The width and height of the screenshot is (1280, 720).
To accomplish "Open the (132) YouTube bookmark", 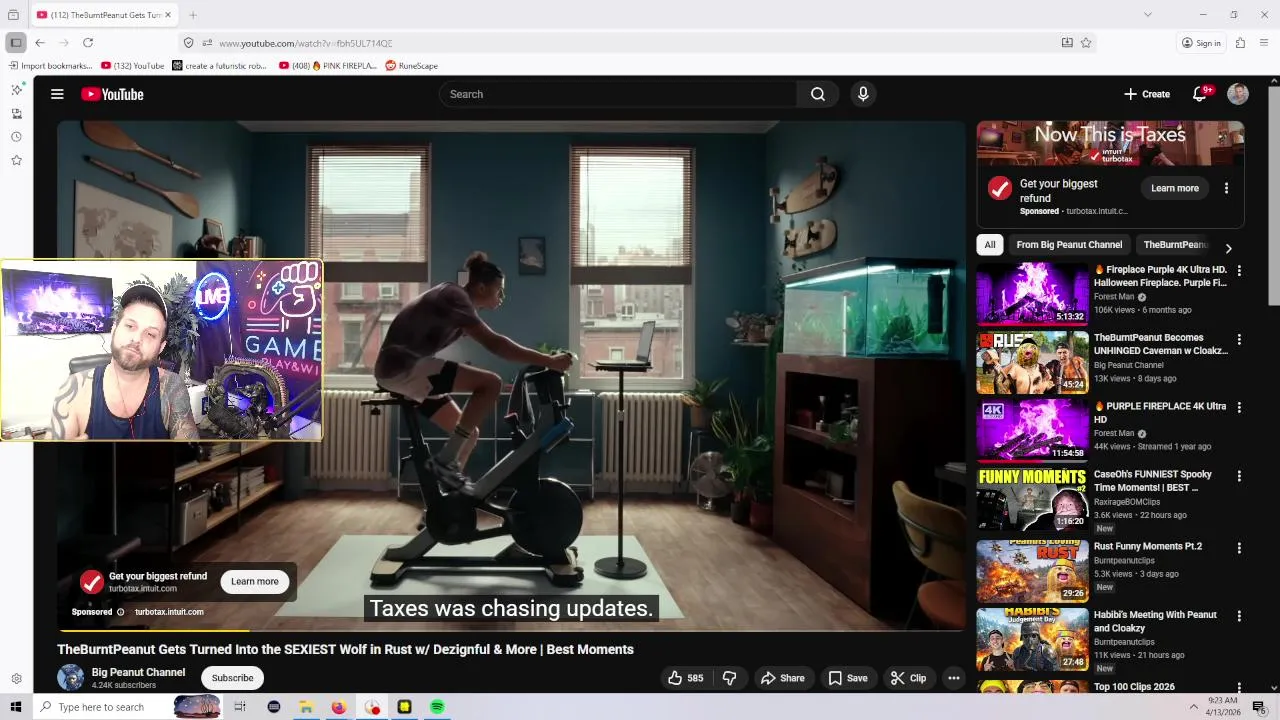I will (x=133, y=66).
